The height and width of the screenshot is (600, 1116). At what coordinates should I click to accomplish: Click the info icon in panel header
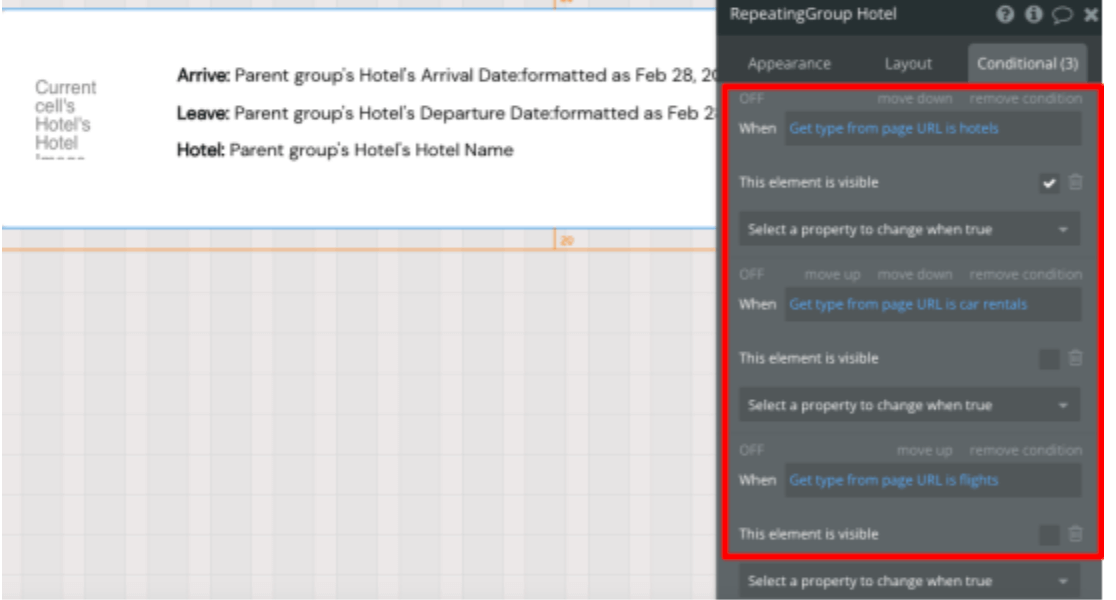[1034, 14]
